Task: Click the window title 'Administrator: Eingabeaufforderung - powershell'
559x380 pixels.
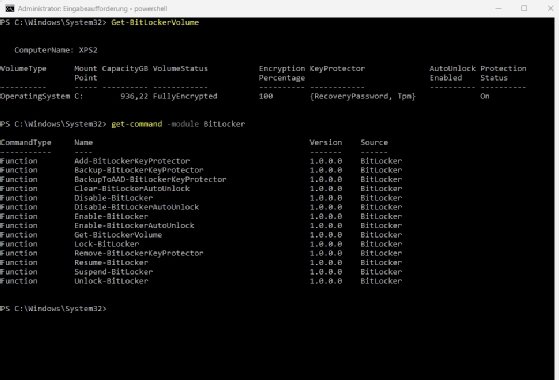Action: [x=92, y=9]
